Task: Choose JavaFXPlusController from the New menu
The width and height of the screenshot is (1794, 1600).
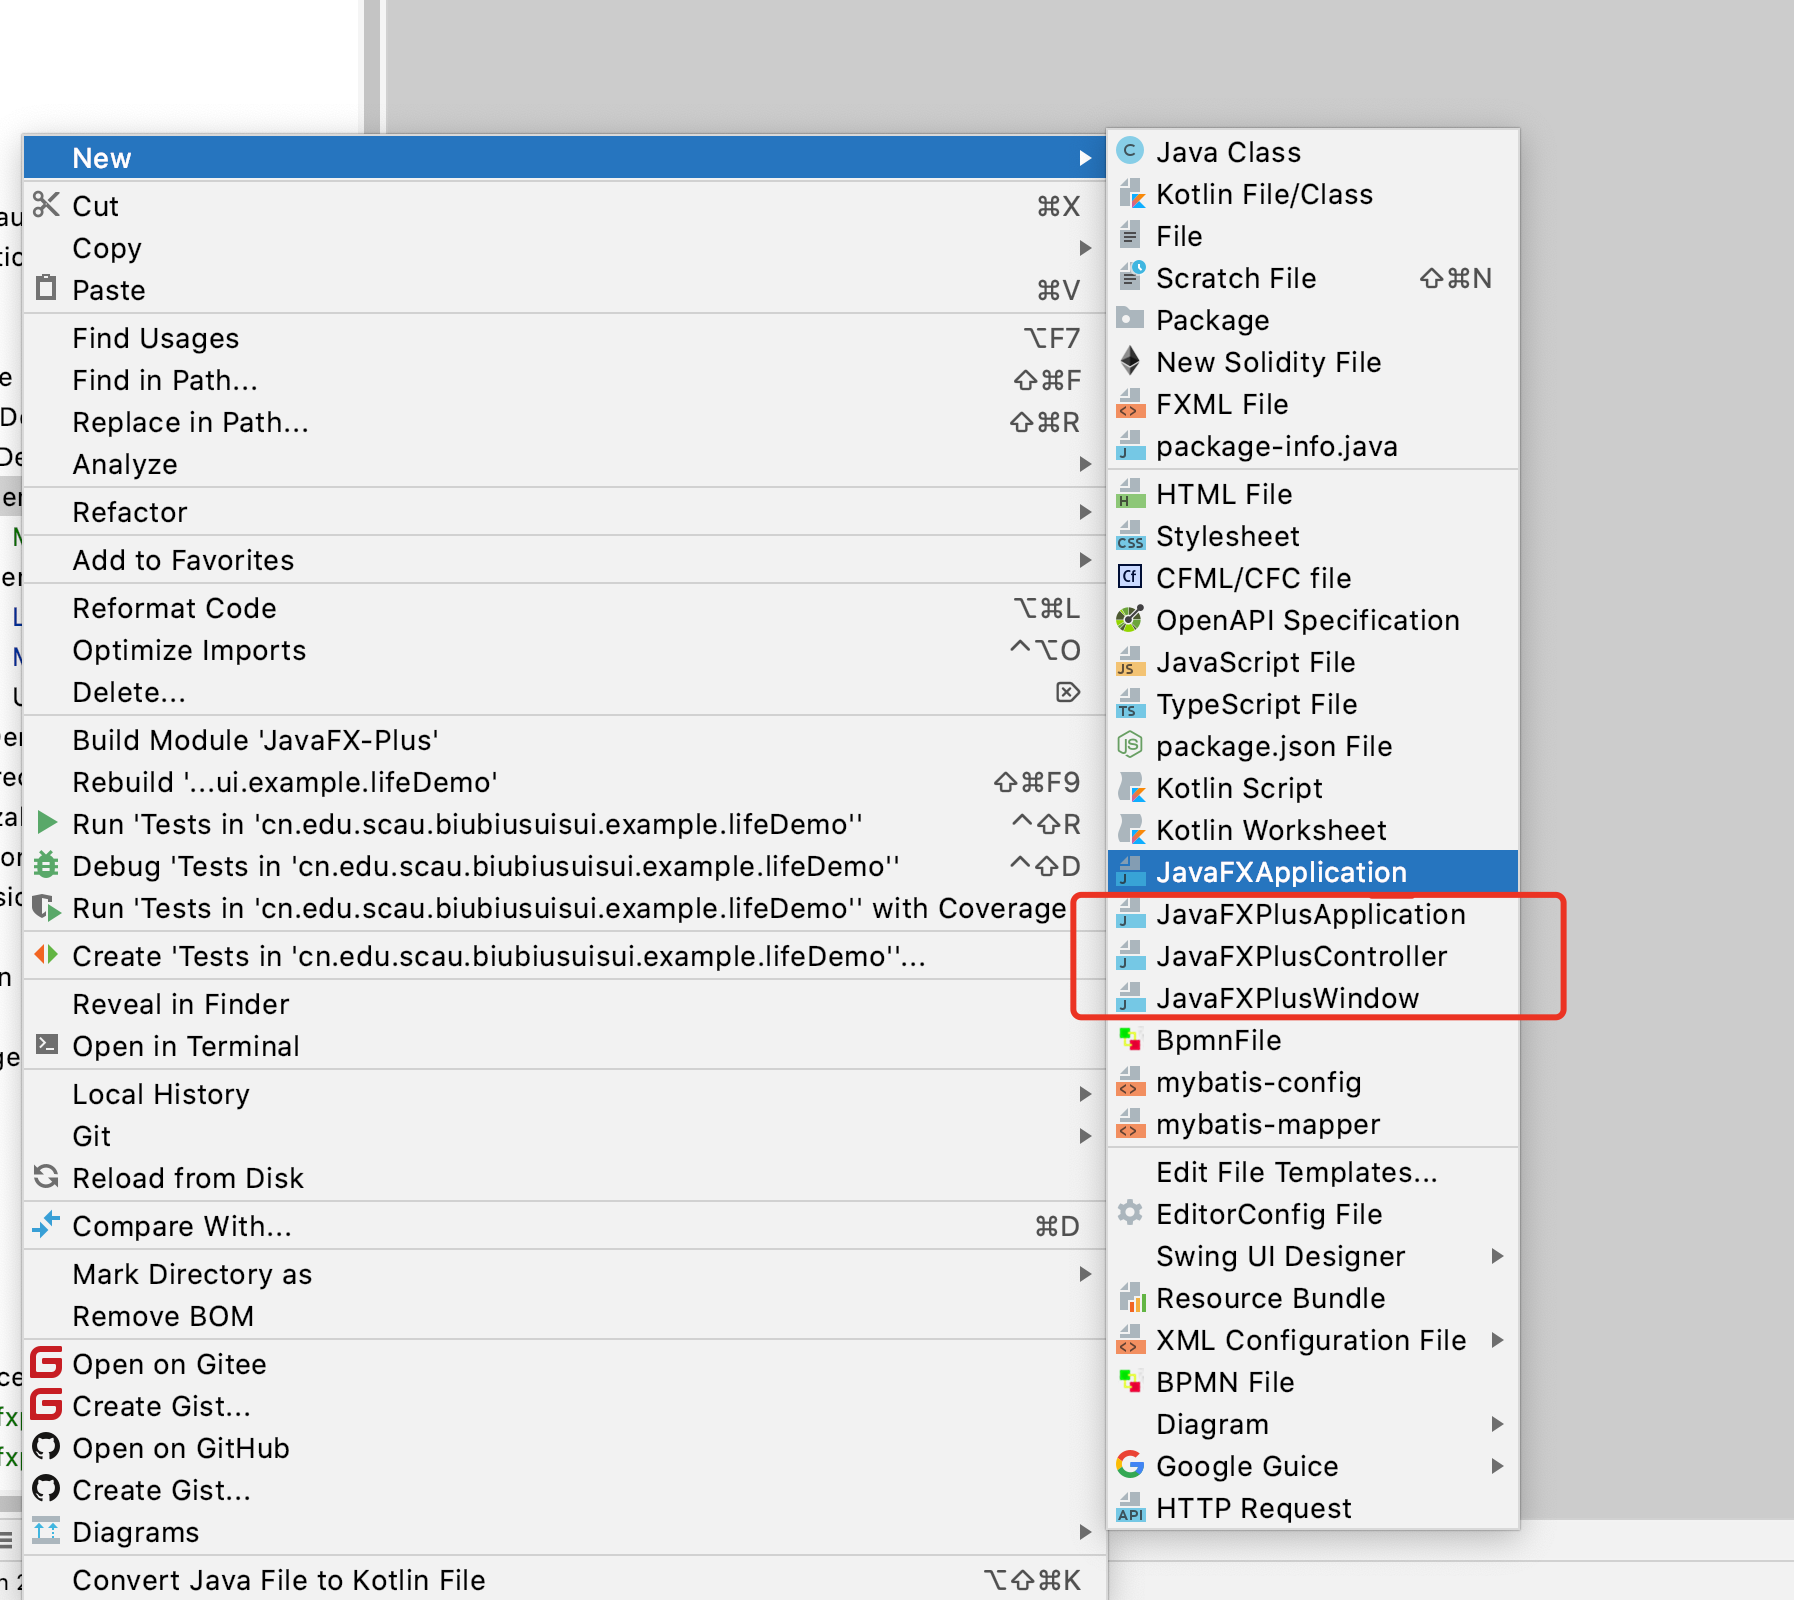Action: coord(1300,956)
